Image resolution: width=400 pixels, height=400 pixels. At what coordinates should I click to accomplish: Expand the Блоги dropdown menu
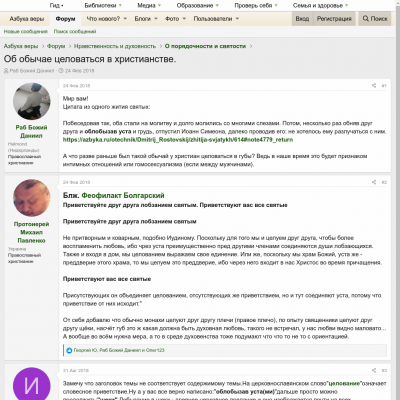[x=146, y=19]
